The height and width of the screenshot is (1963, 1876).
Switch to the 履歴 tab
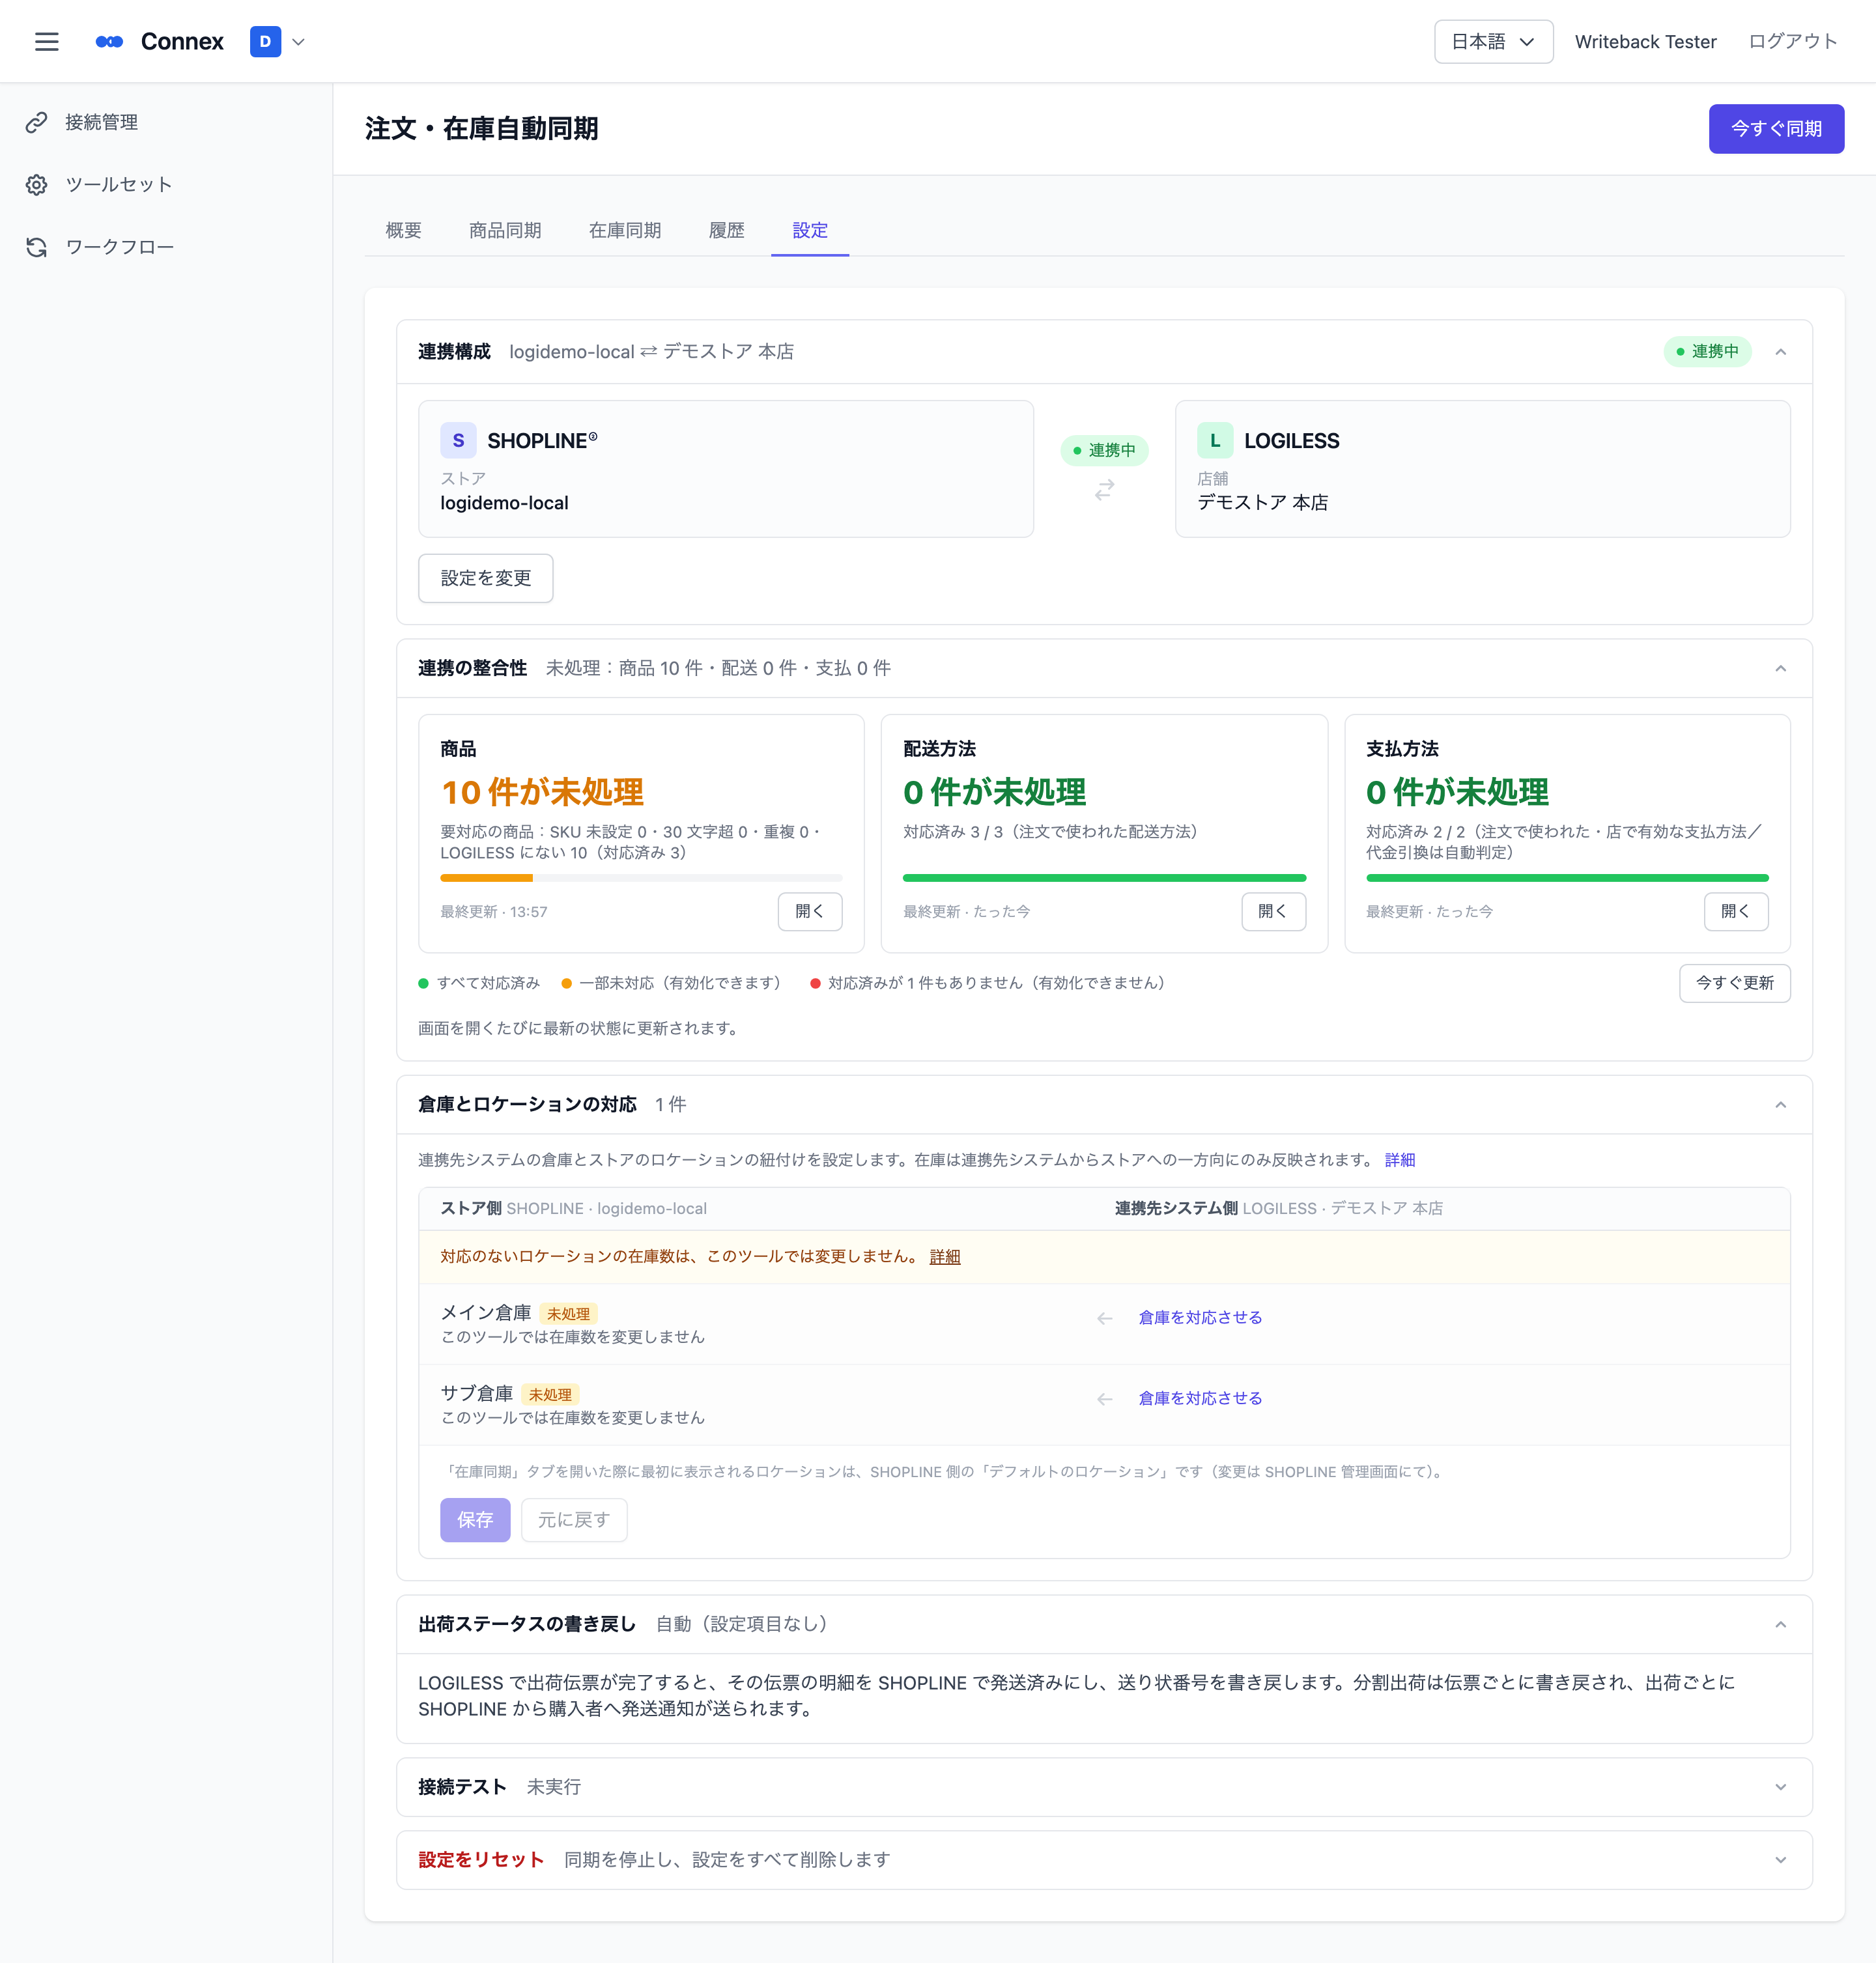click(726, 230)
